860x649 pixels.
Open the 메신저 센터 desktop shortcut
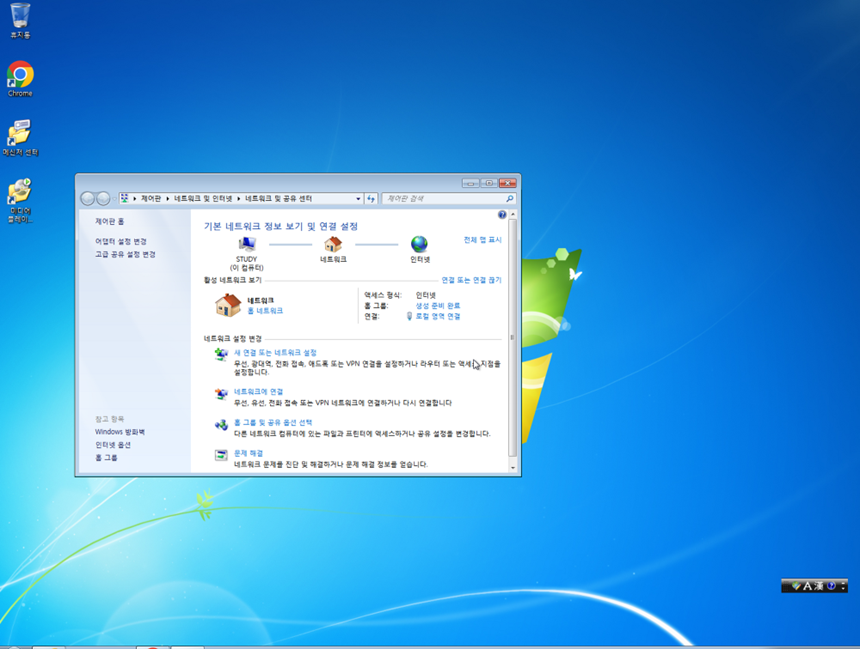pos(20,138)
